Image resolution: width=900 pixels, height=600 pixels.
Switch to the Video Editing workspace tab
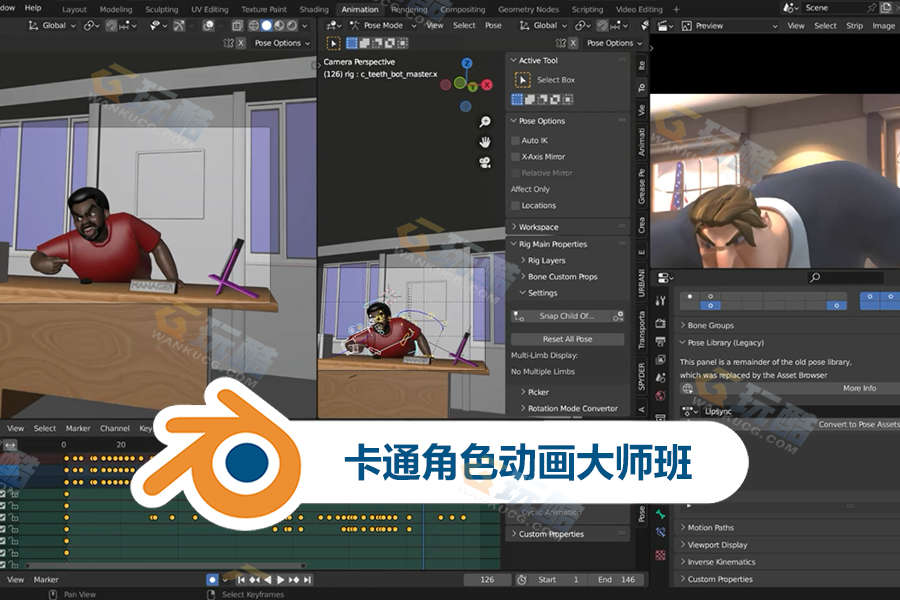pos(639,10)
